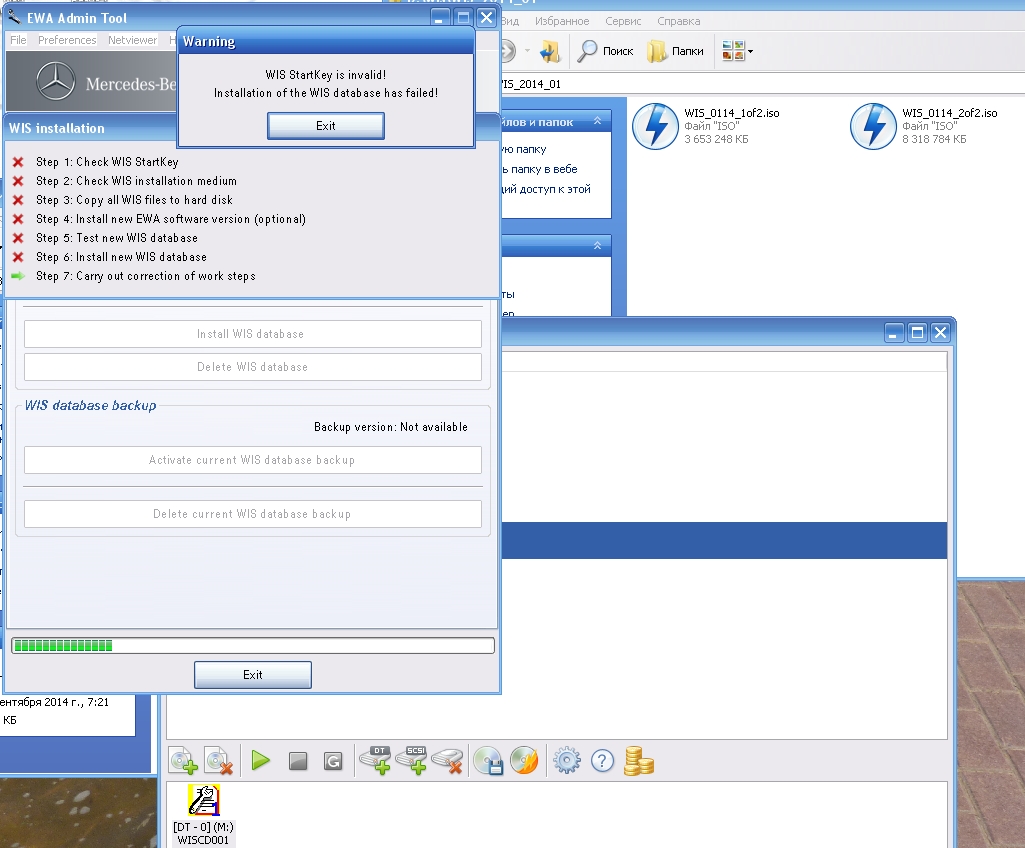The width and height of the screenshot is (1025, 848).
Task: Click the Mercedes-Benz star logo
Action: coord(56,82)
